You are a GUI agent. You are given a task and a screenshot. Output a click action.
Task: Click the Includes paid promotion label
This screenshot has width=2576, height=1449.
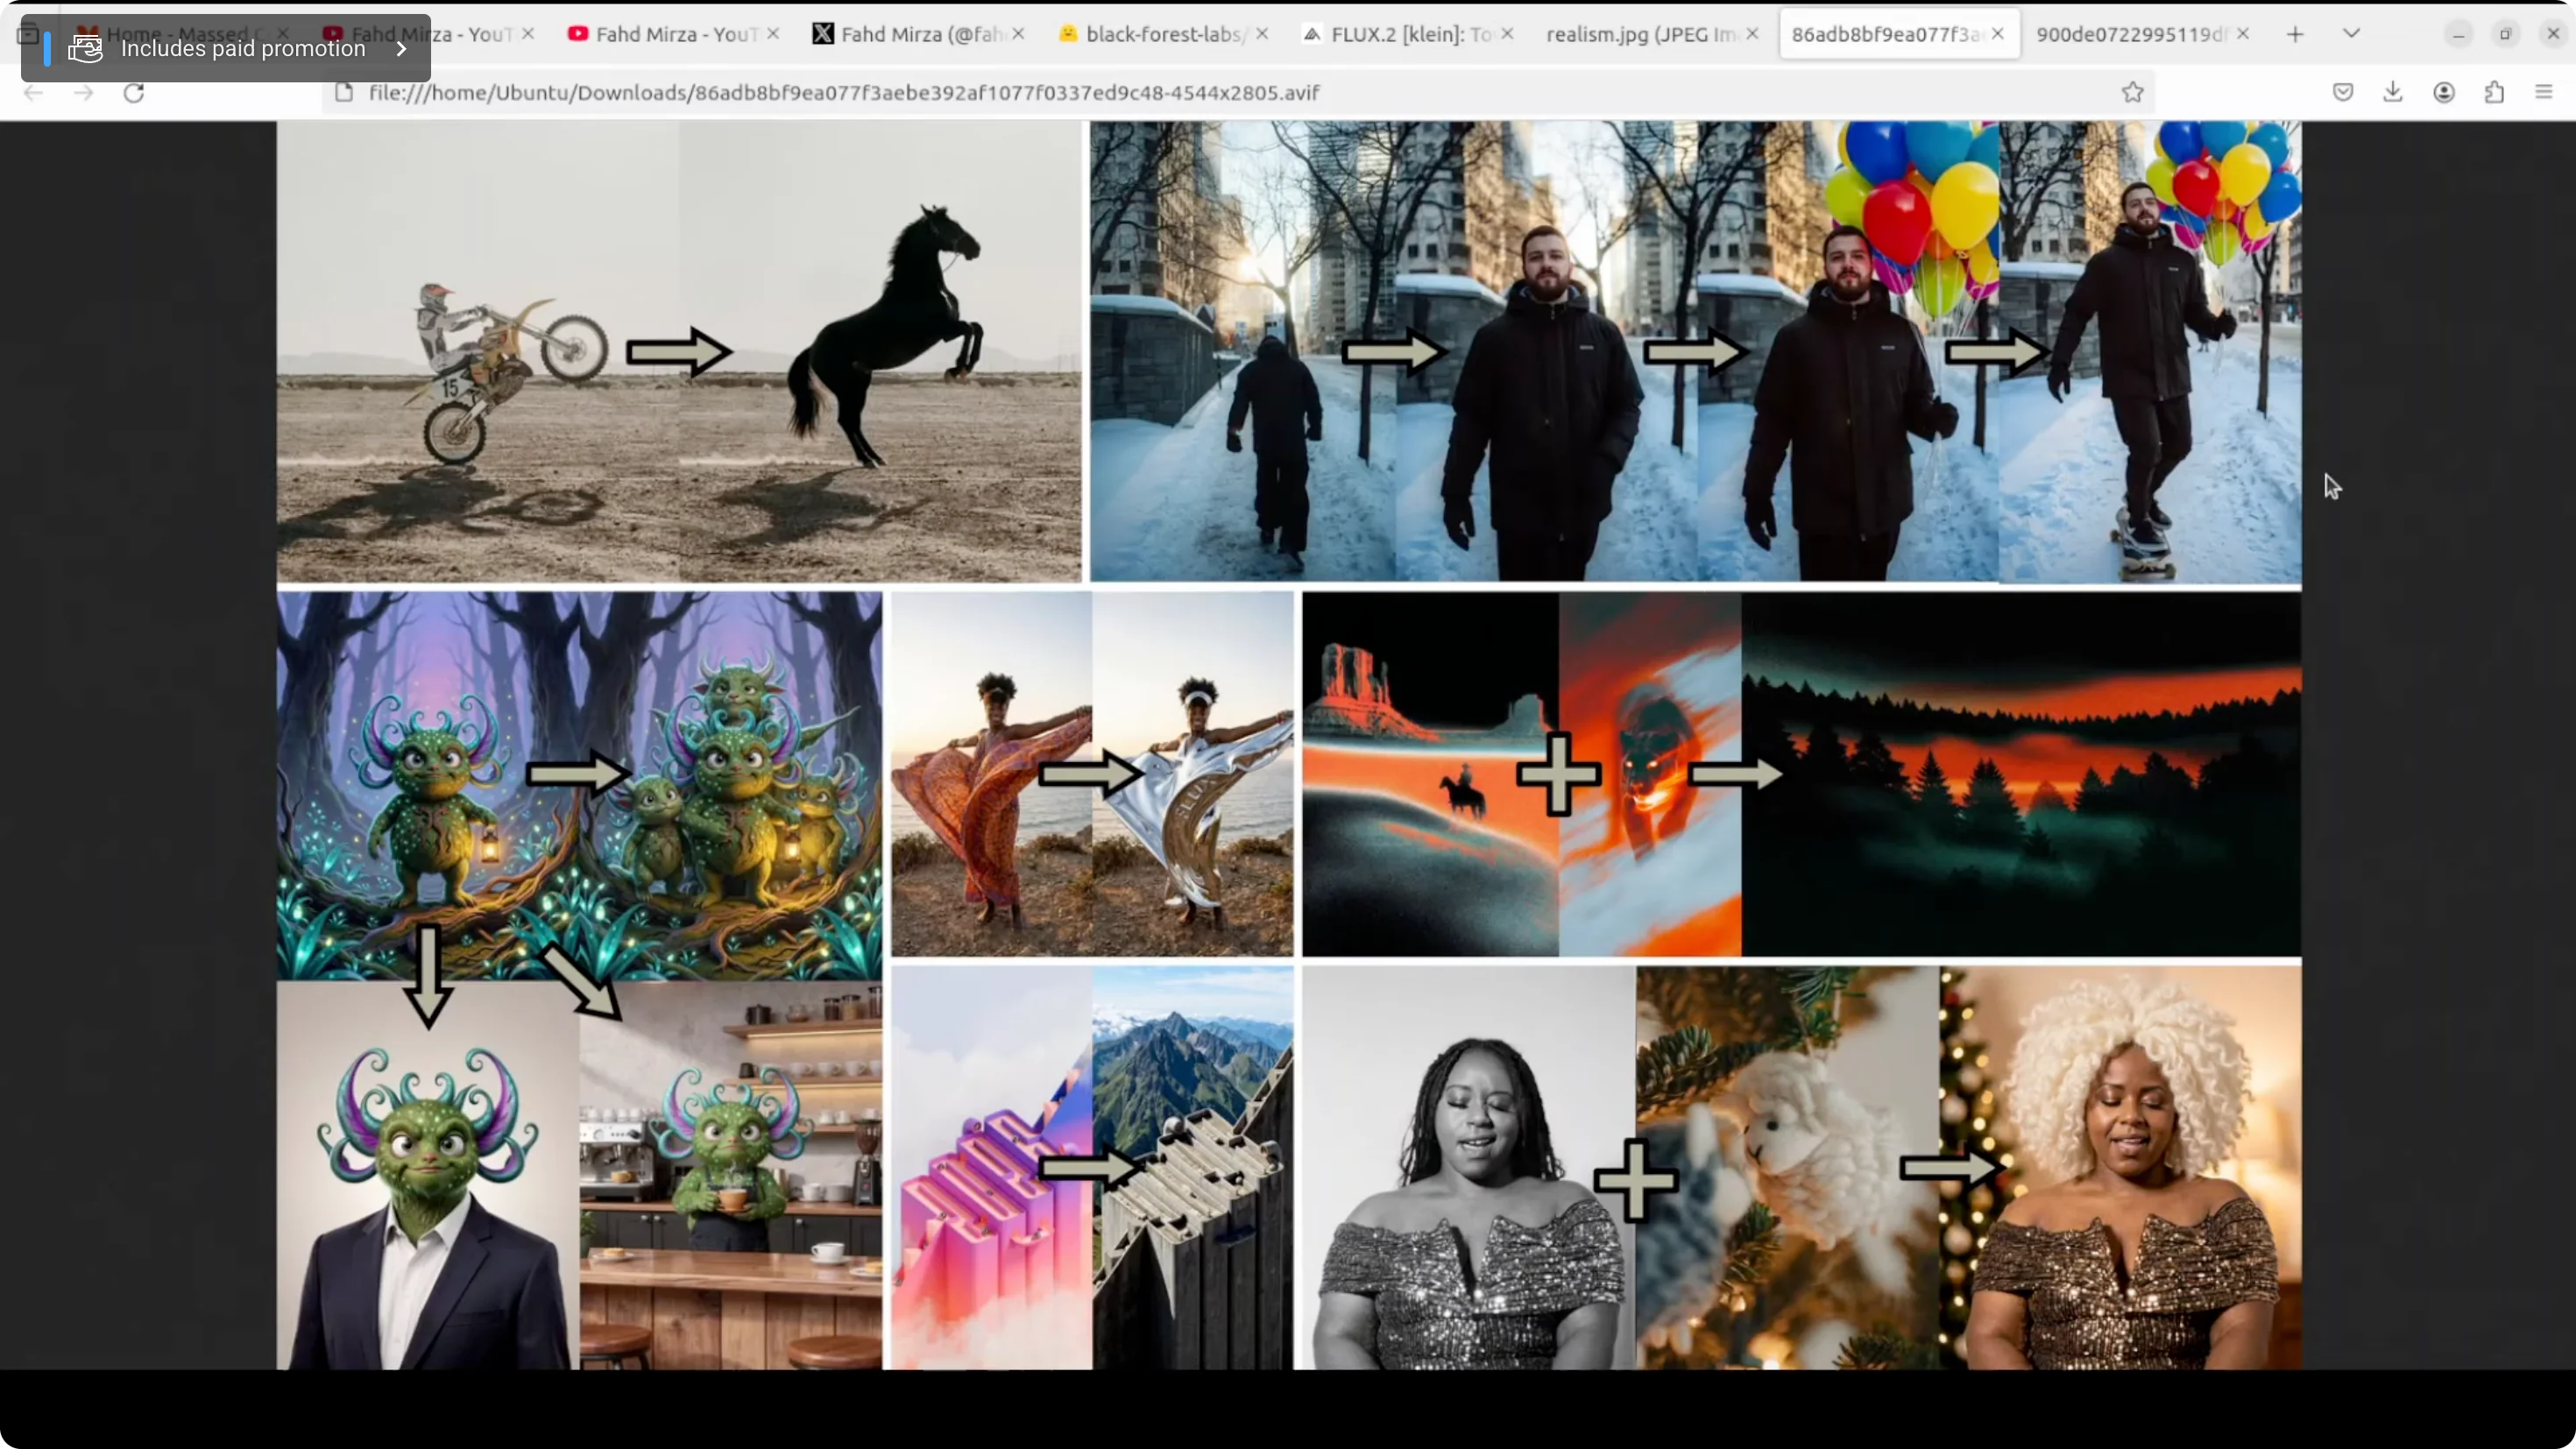tap(243, 48)
